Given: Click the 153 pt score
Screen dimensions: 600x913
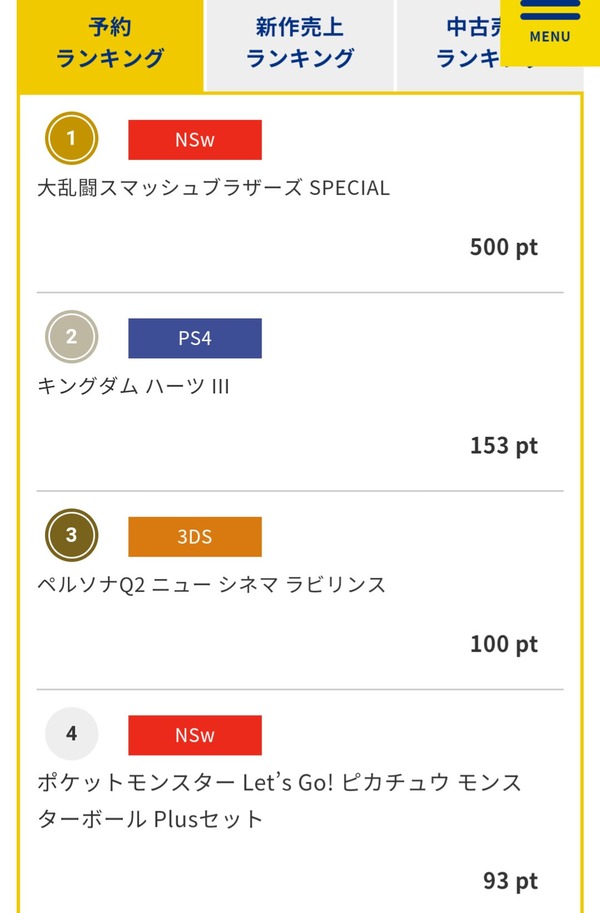Looking at the screenshot, I should tap(504, 445).
